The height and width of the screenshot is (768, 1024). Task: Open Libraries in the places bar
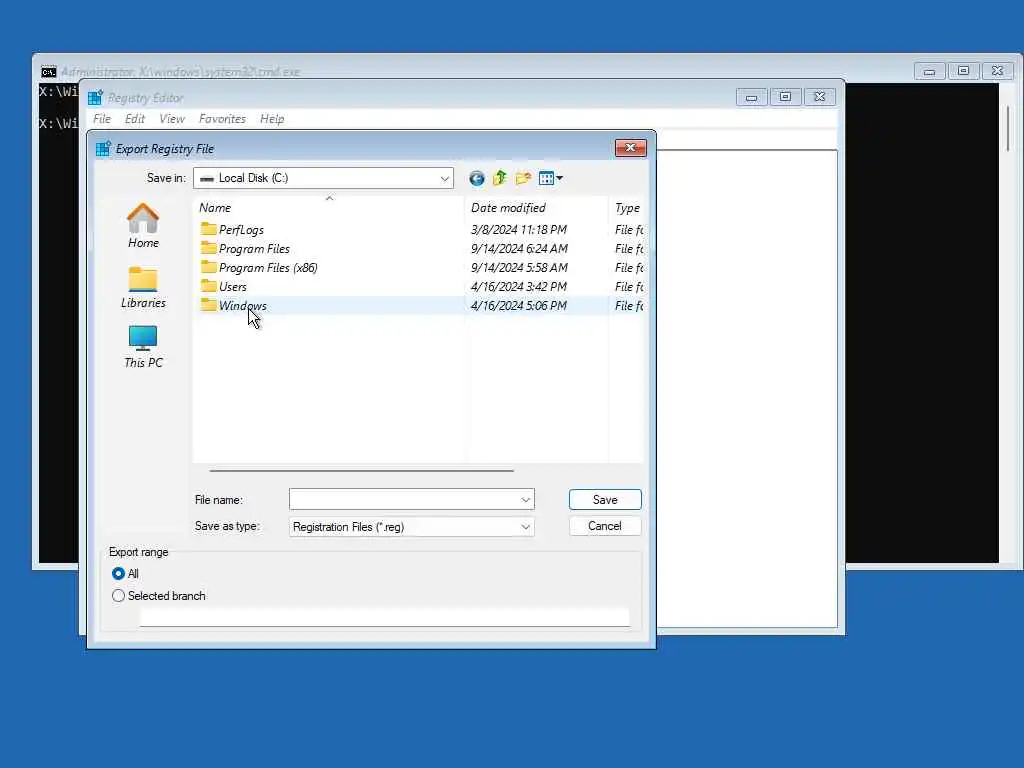[143, 287]
